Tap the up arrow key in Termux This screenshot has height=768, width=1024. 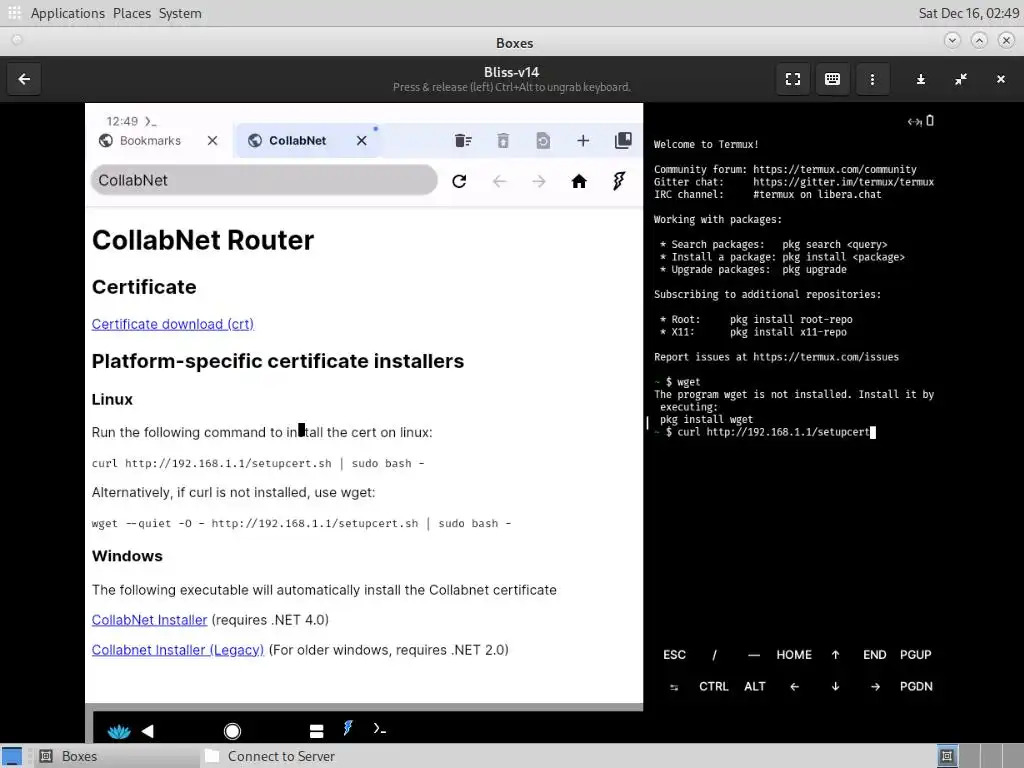point(835,655)
